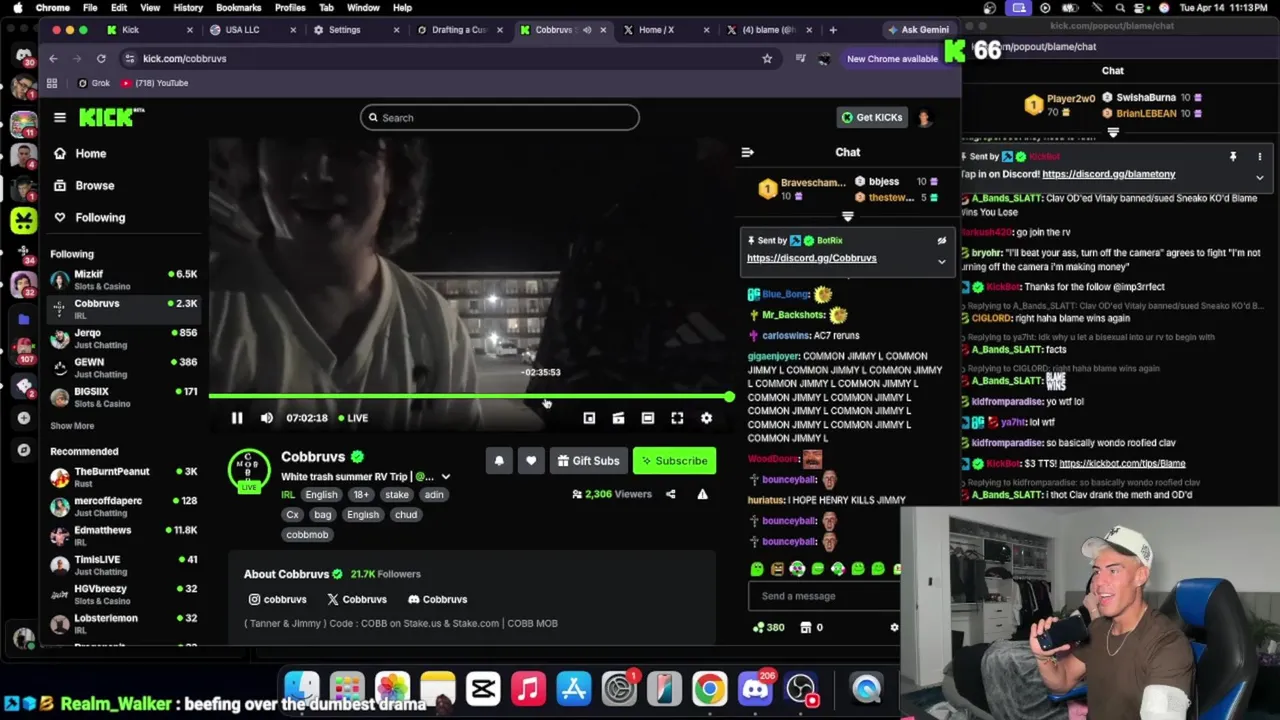Select the cobbmob tag
The image size is (1280, 720).
[x=307, y=535]
